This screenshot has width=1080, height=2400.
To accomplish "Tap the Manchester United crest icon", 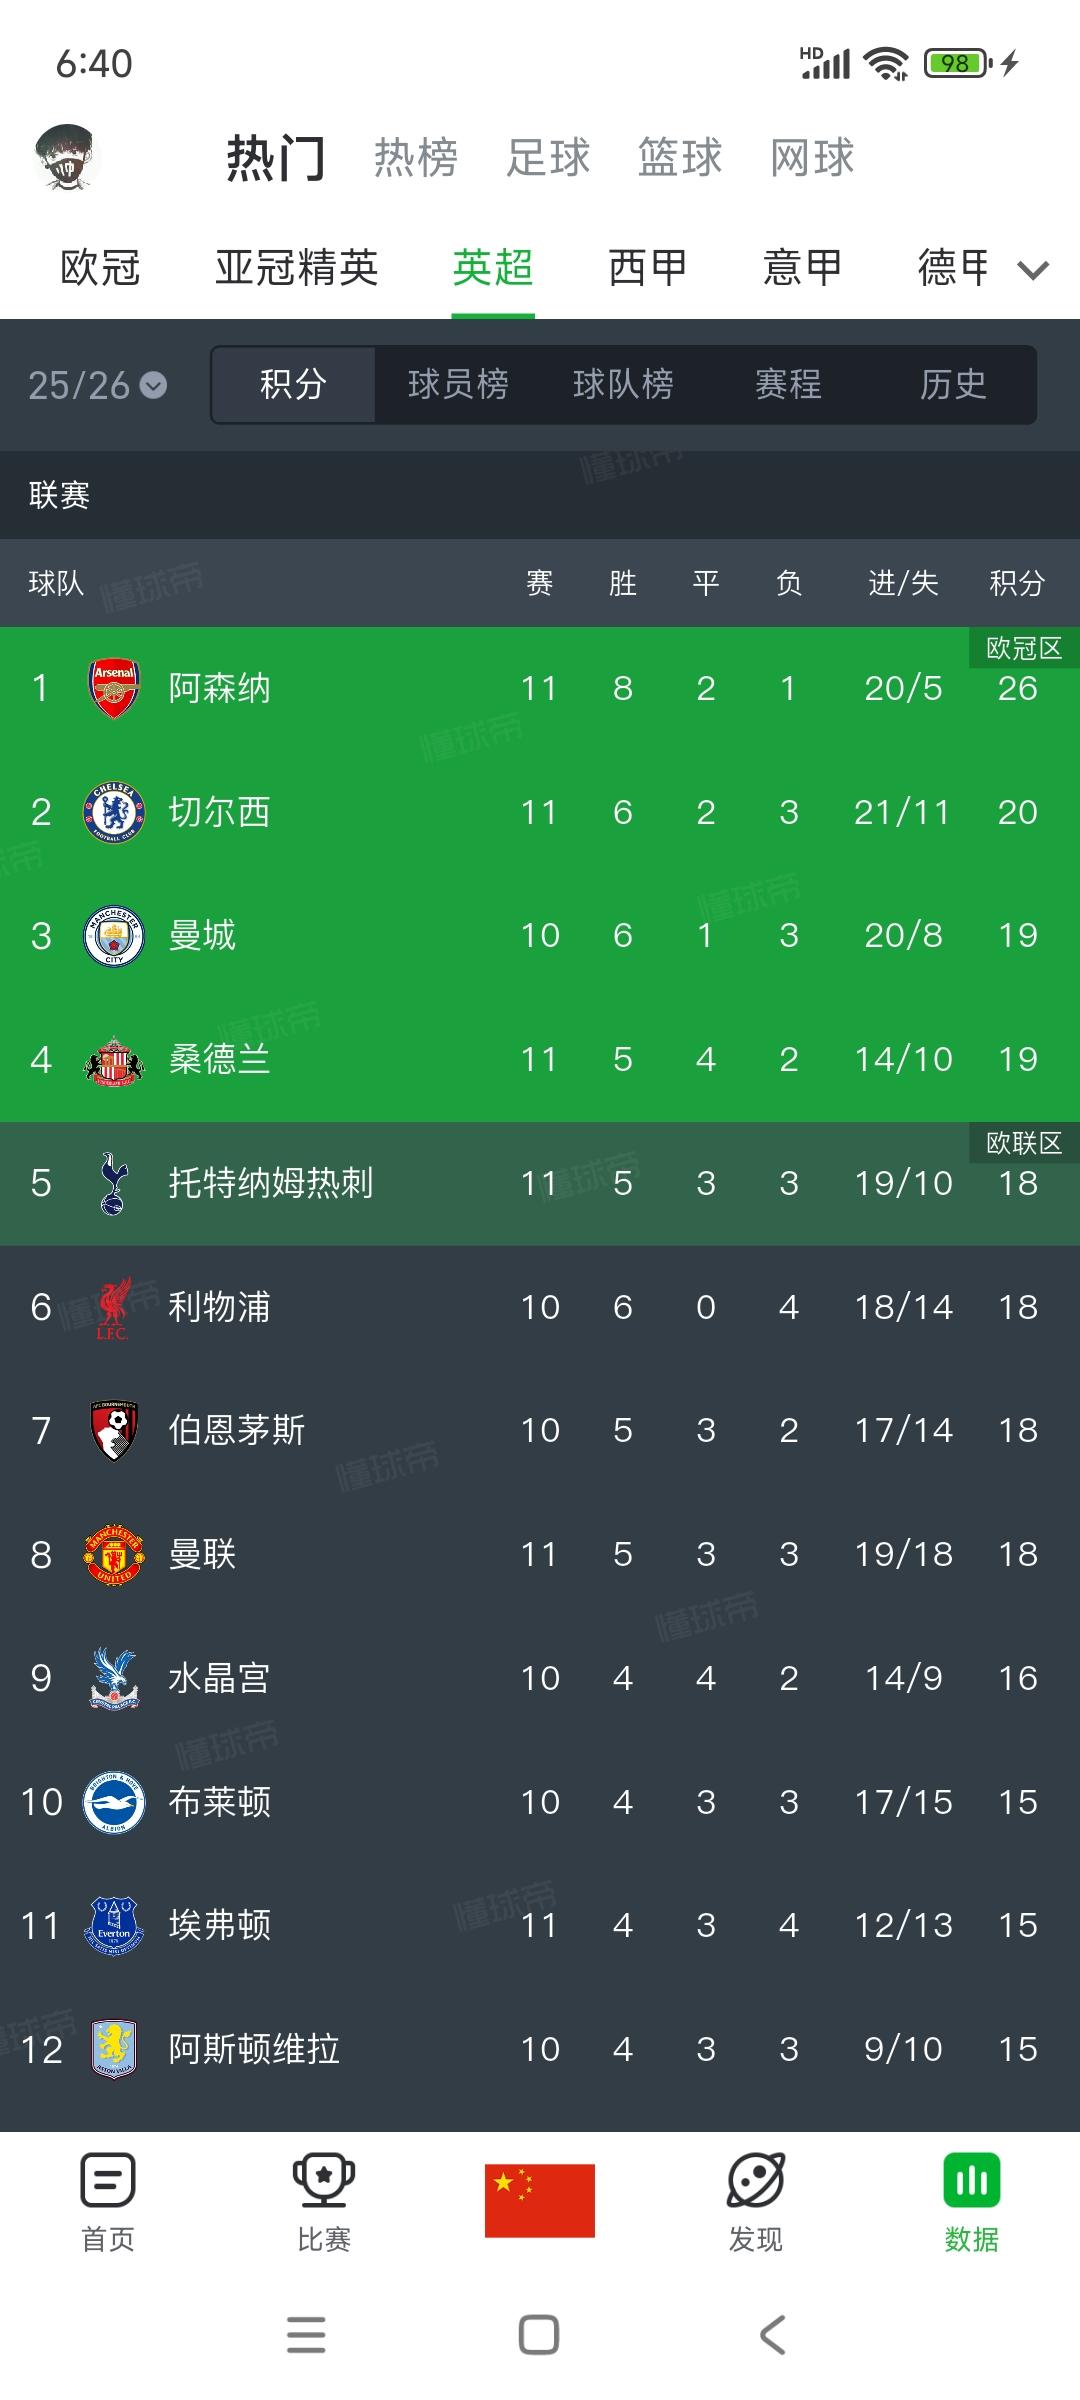I will click(x=114, y=1555).
